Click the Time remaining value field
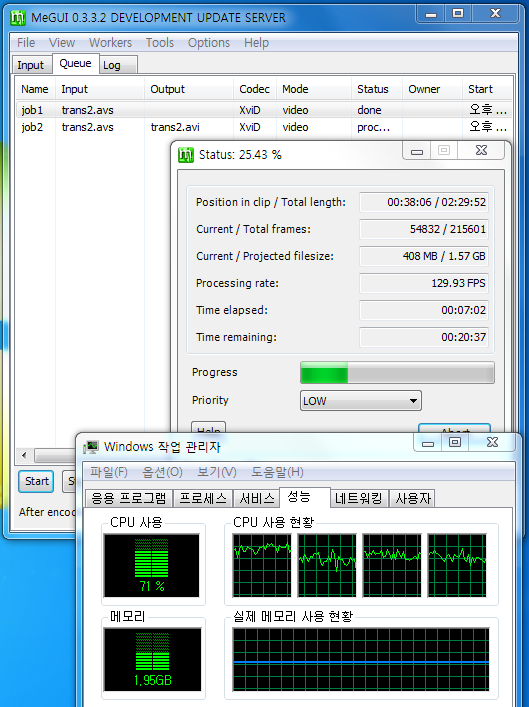Image resolution: width=529 pixels, height=707 pixels. tap(424, 337)
